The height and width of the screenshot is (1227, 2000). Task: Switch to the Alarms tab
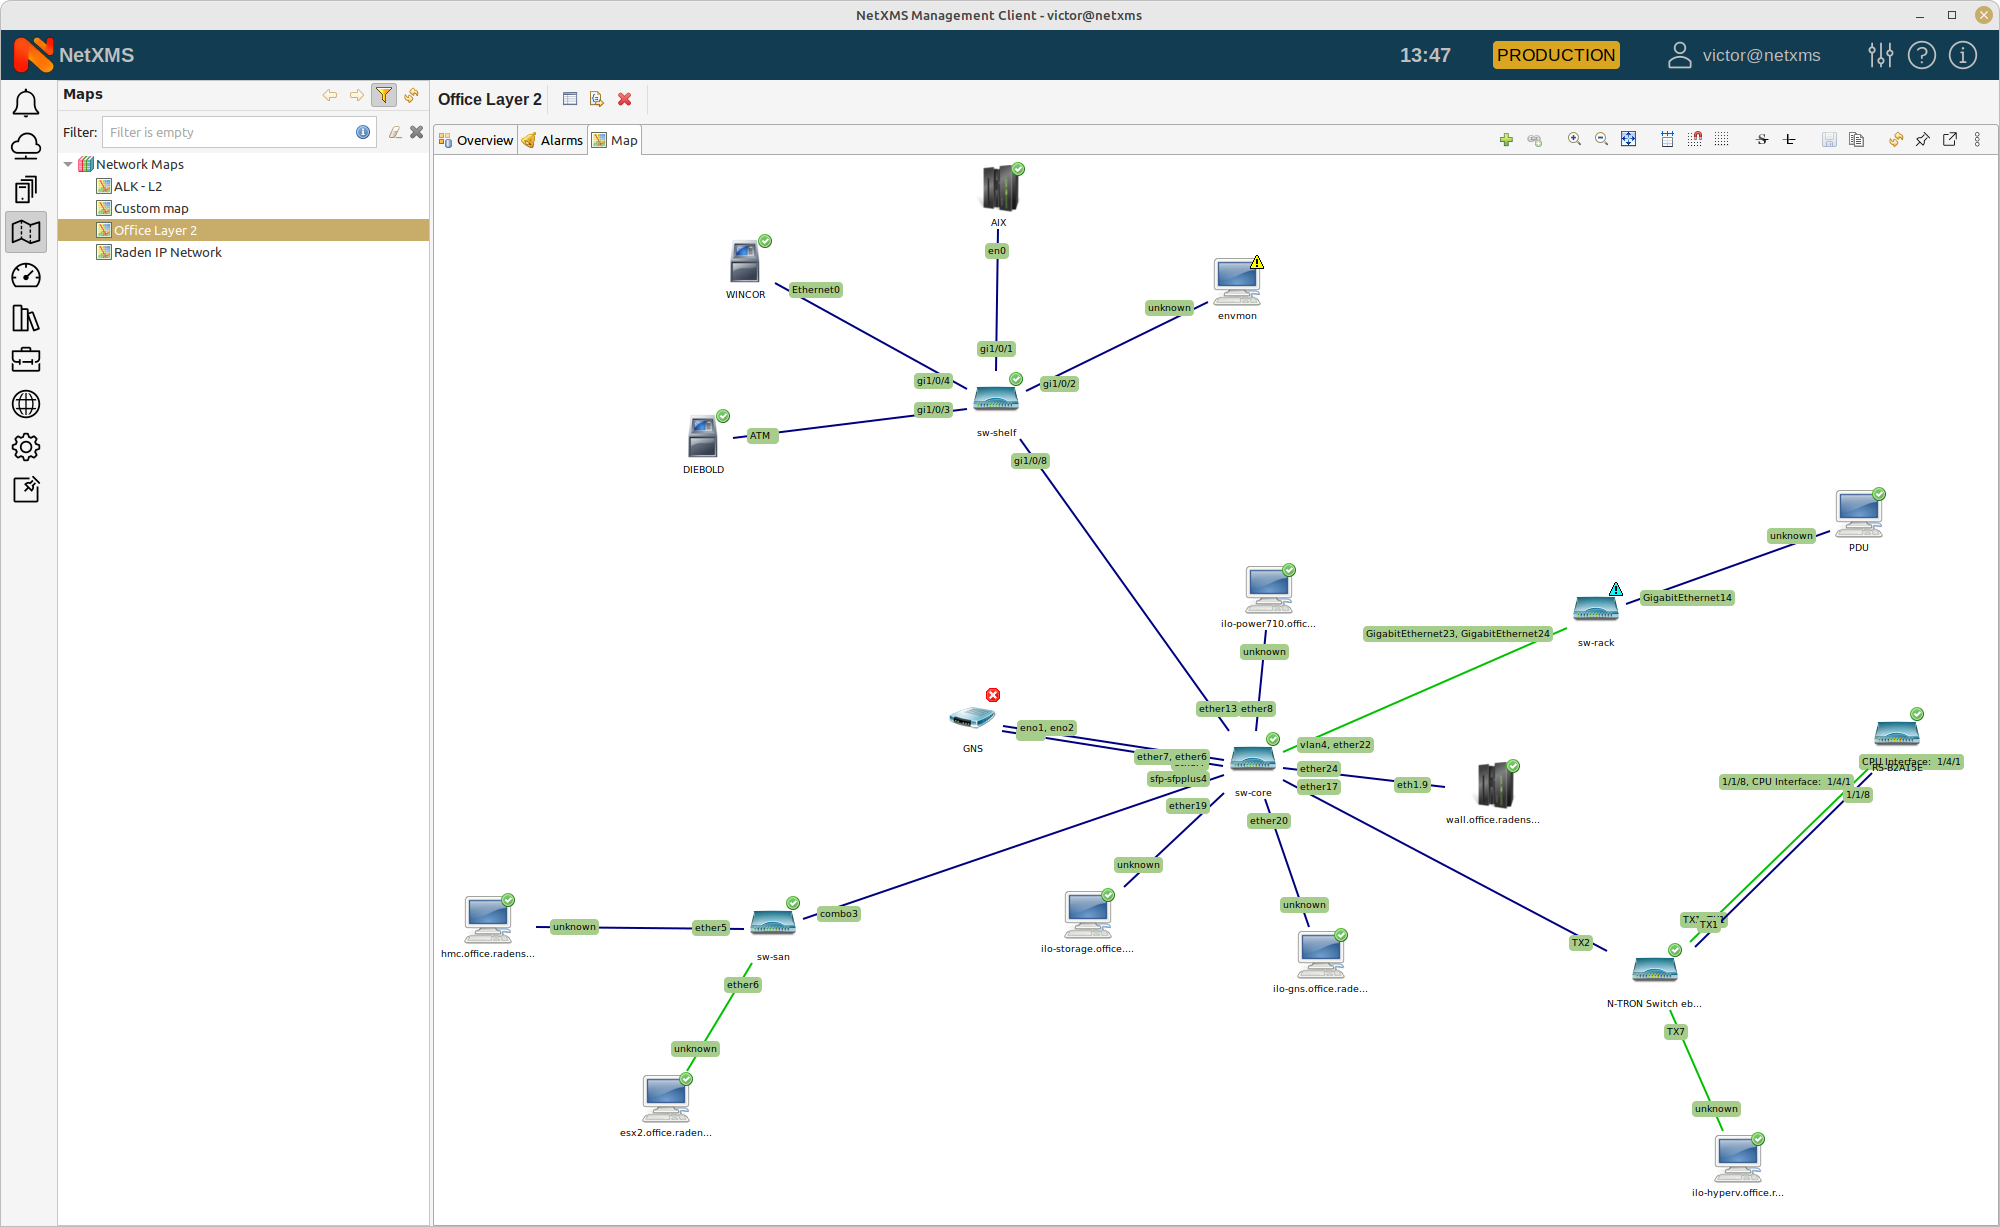pos(553,140)
